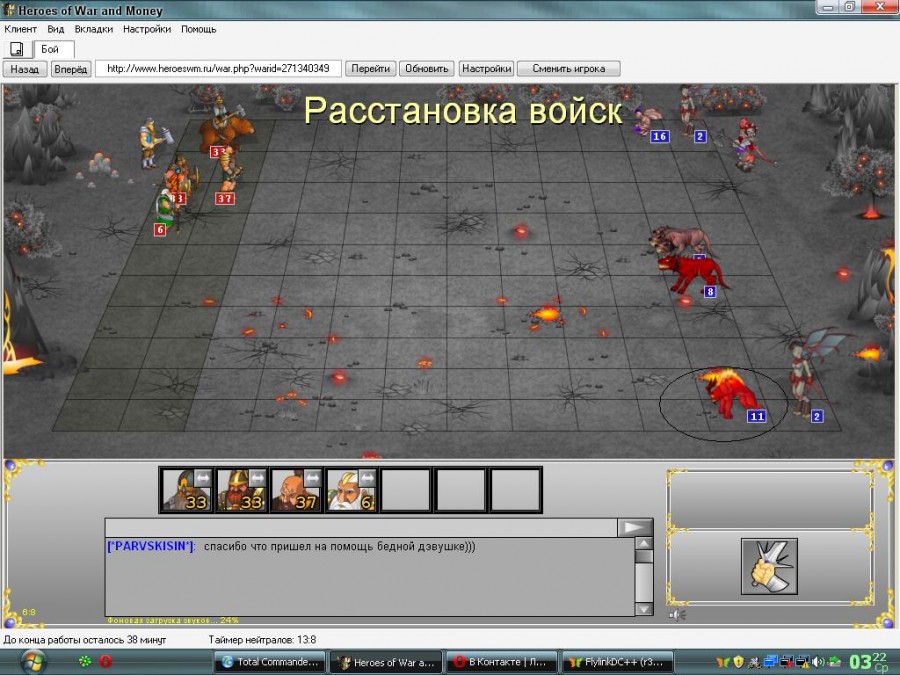Click the succubus labeled 2 beside the imps
Screen dimensions: 900x675
689,112
